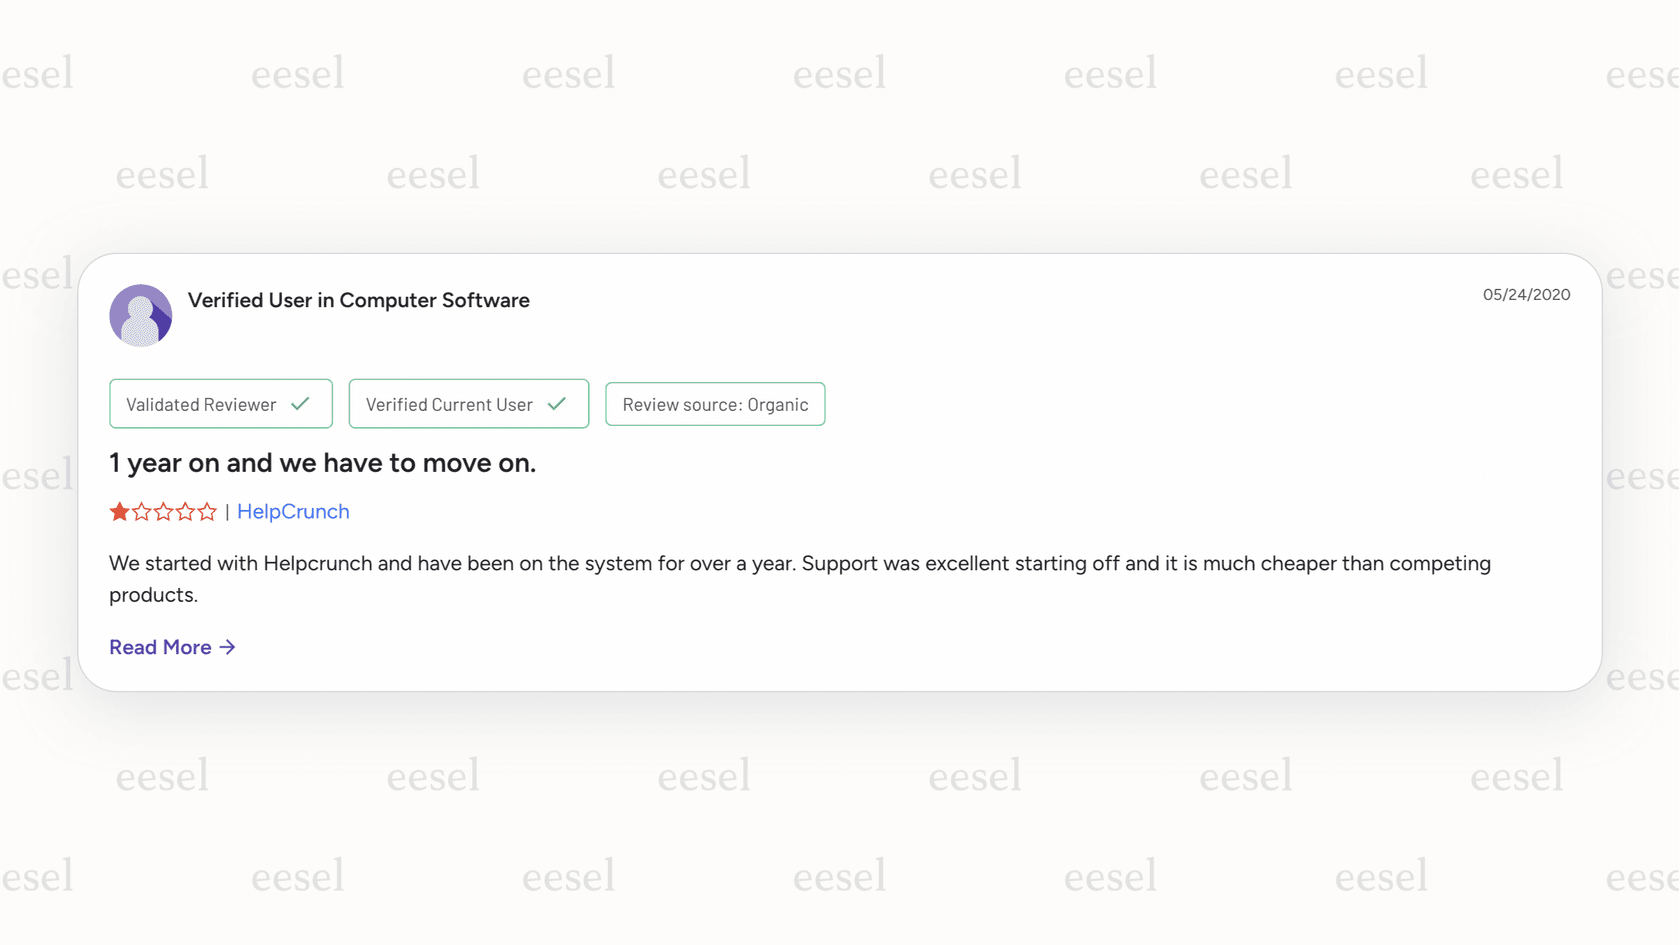1680x945 pixels.
Task: Click the review title '1 year on and we have to move on'
Action: 322,463
